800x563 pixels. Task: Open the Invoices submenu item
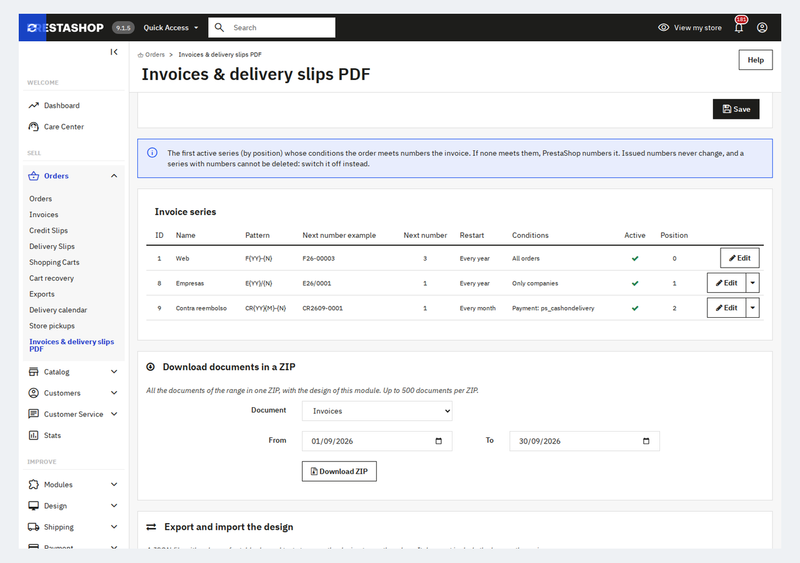point(44,215)
